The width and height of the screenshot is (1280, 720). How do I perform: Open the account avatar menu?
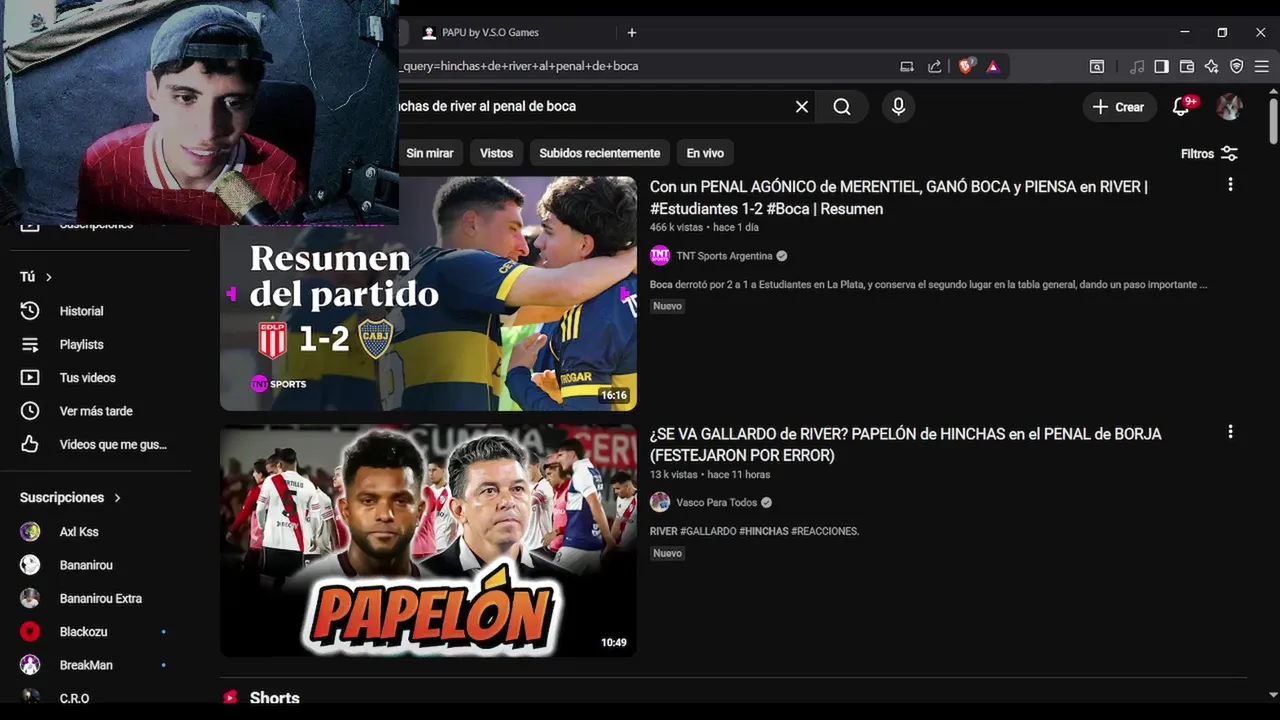click(1229, 107)
